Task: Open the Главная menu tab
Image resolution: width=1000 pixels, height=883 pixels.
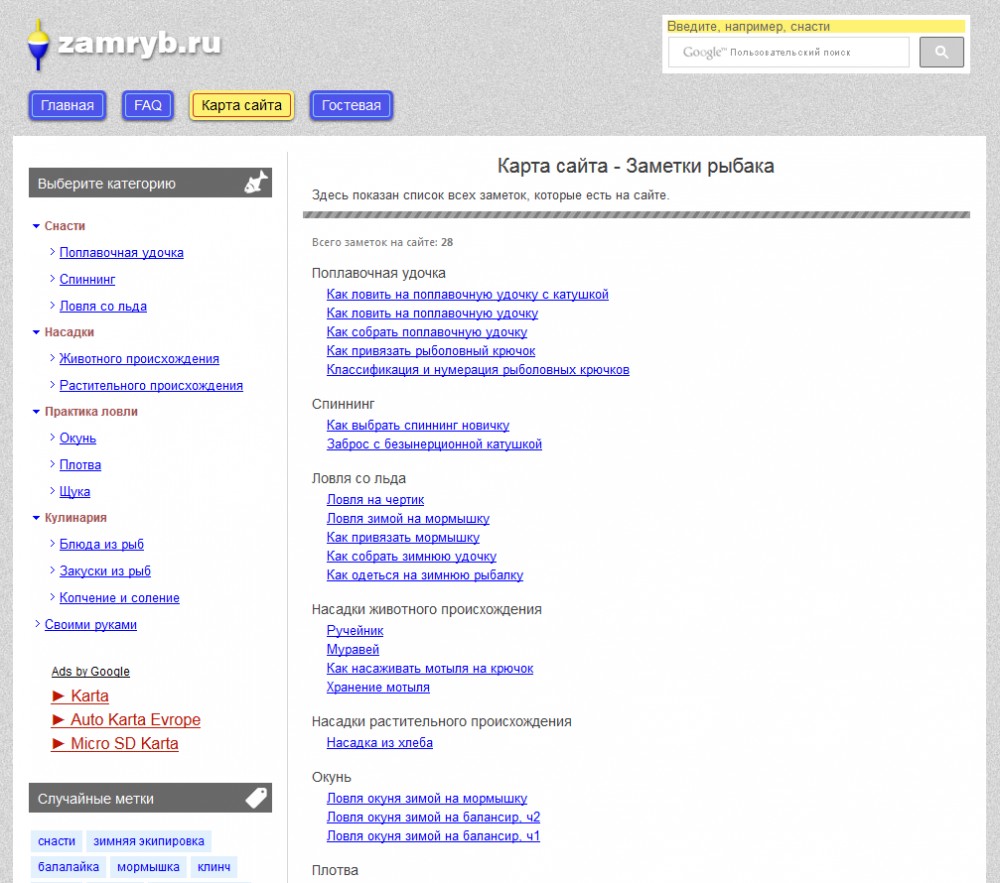Action: tap(67, 105)
